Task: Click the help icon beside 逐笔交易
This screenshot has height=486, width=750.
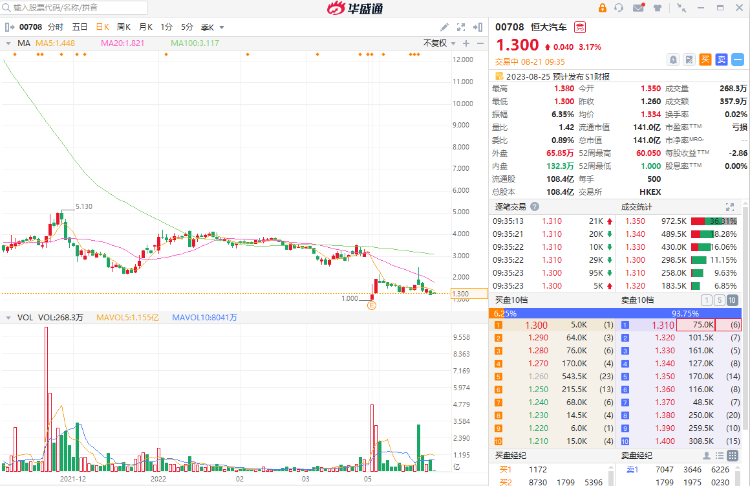Action: pos(535,207)
